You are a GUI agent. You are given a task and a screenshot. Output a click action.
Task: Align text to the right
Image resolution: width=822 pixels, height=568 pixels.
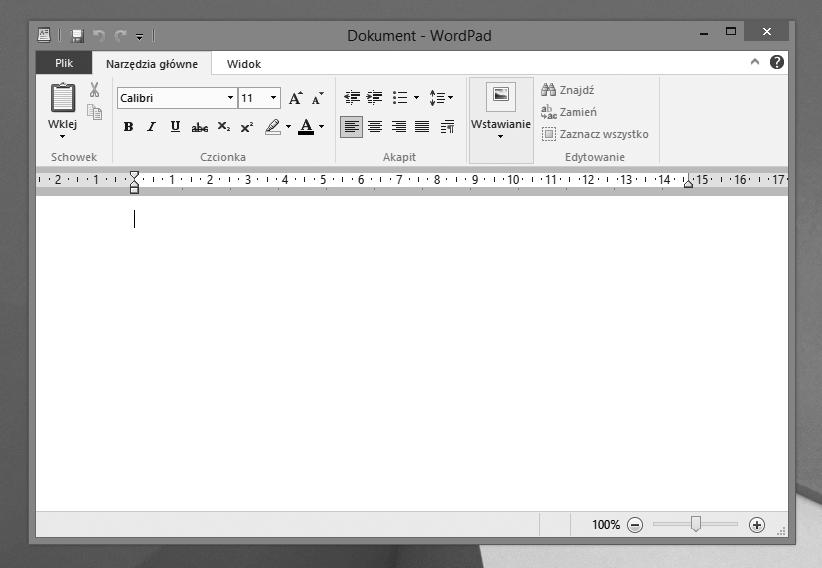(x=399, y=126)
